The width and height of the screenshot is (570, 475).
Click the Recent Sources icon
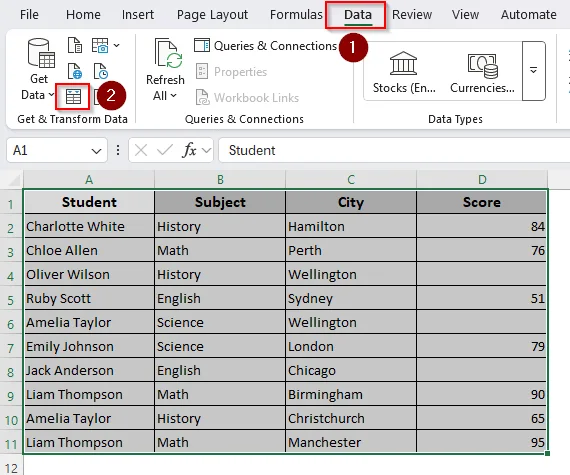pyautogui.click(x=100, y=71)
